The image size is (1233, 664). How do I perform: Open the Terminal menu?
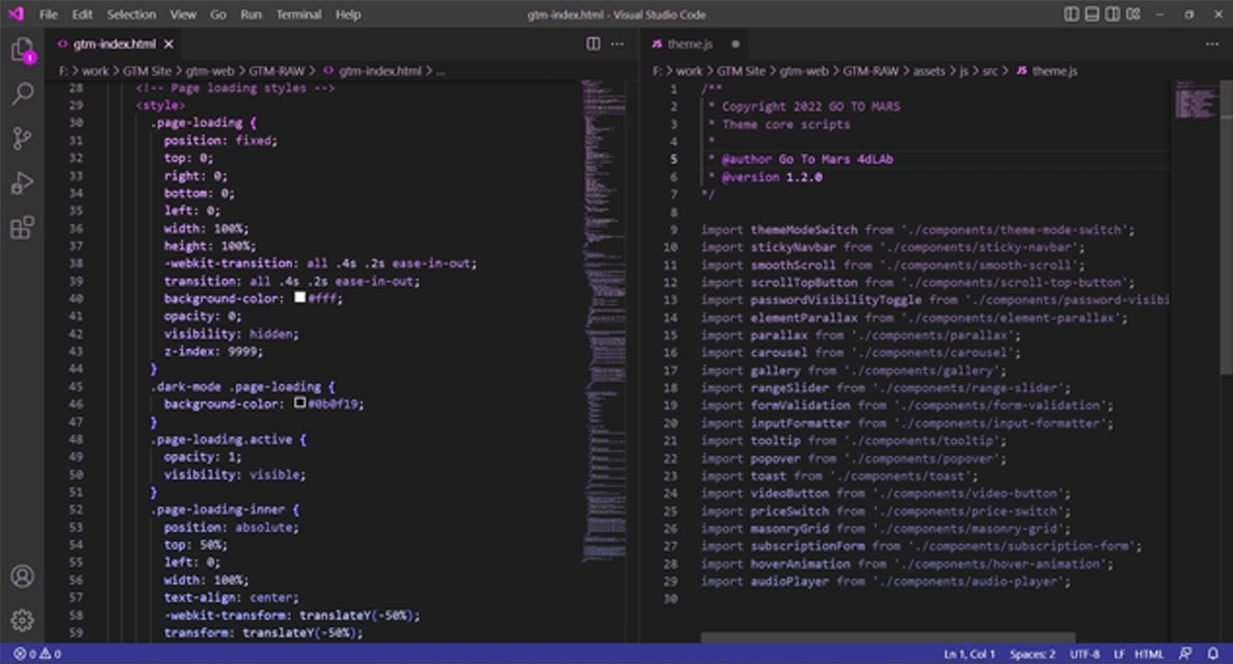298,15
